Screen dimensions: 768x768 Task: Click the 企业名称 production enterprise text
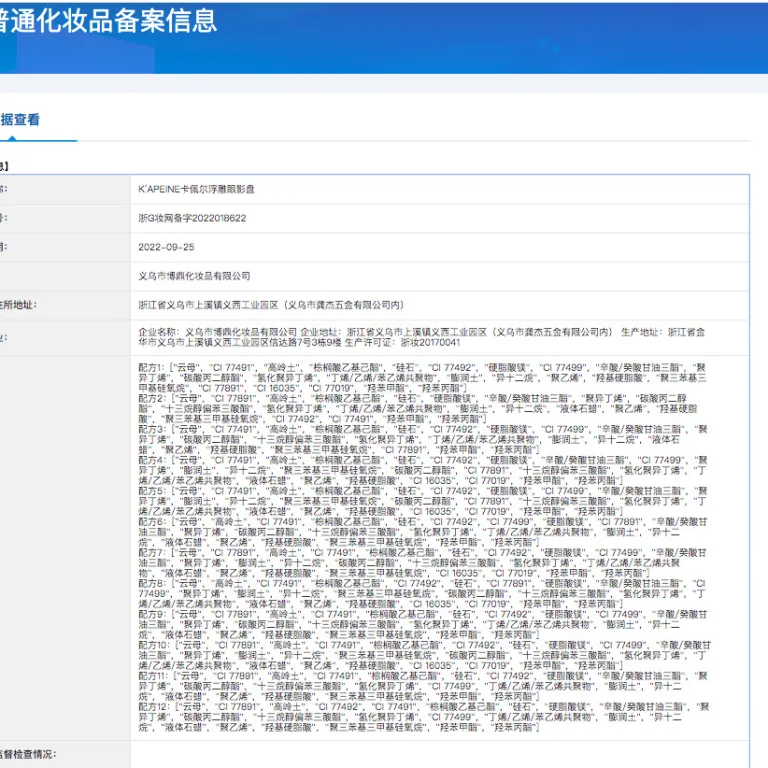point(422,337)
